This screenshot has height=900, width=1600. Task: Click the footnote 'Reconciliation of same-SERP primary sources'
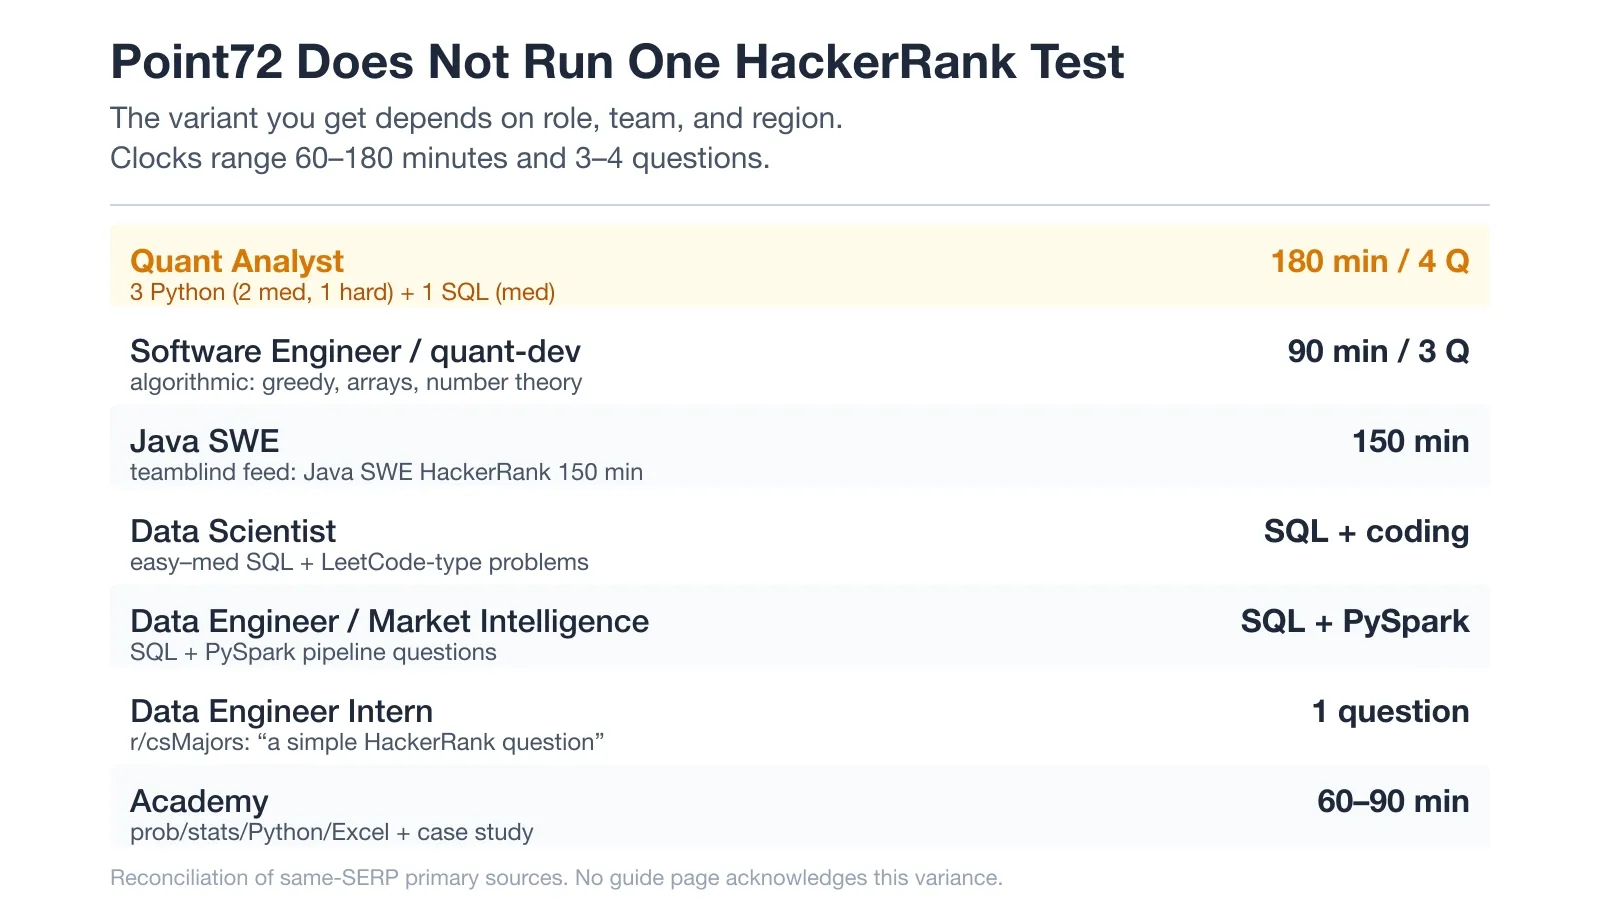tap(339, 877)
